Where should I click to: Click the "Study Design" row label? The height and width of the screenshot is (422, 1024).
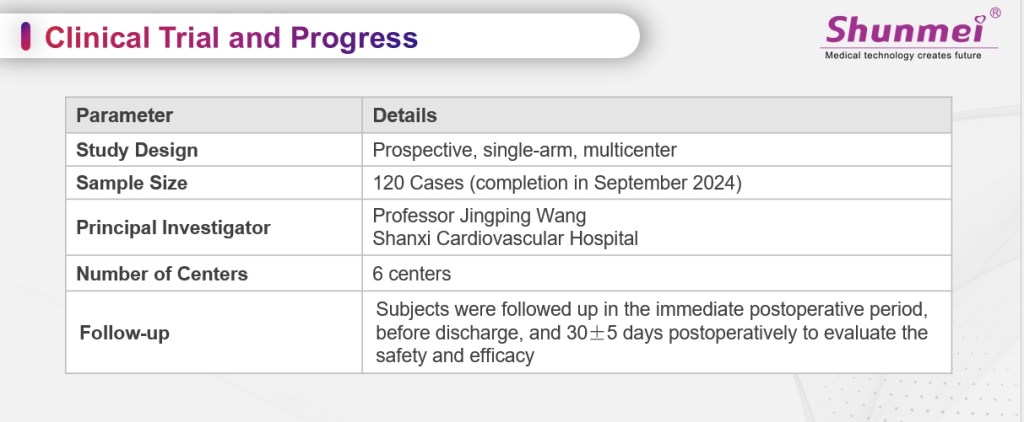[x=137, y=150]
